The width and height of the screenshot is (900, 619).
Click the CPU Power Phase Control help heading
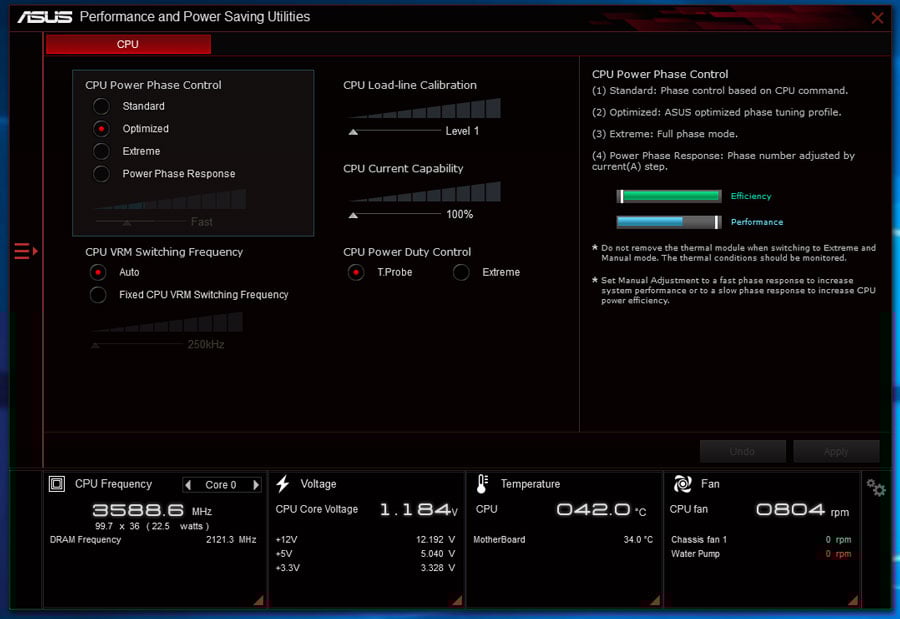[660, 74]
